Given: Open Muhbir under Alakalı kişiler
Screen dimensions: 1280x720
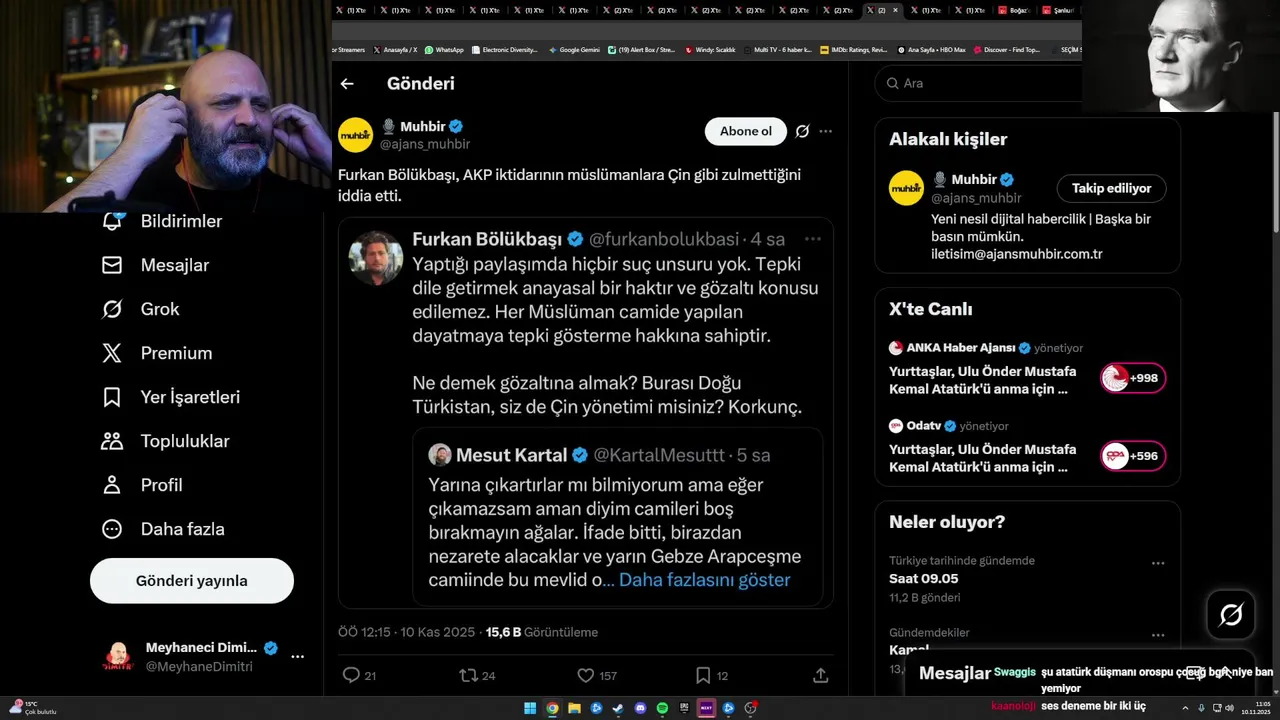Looking at the screenshot, I should [x=973, y=180].
